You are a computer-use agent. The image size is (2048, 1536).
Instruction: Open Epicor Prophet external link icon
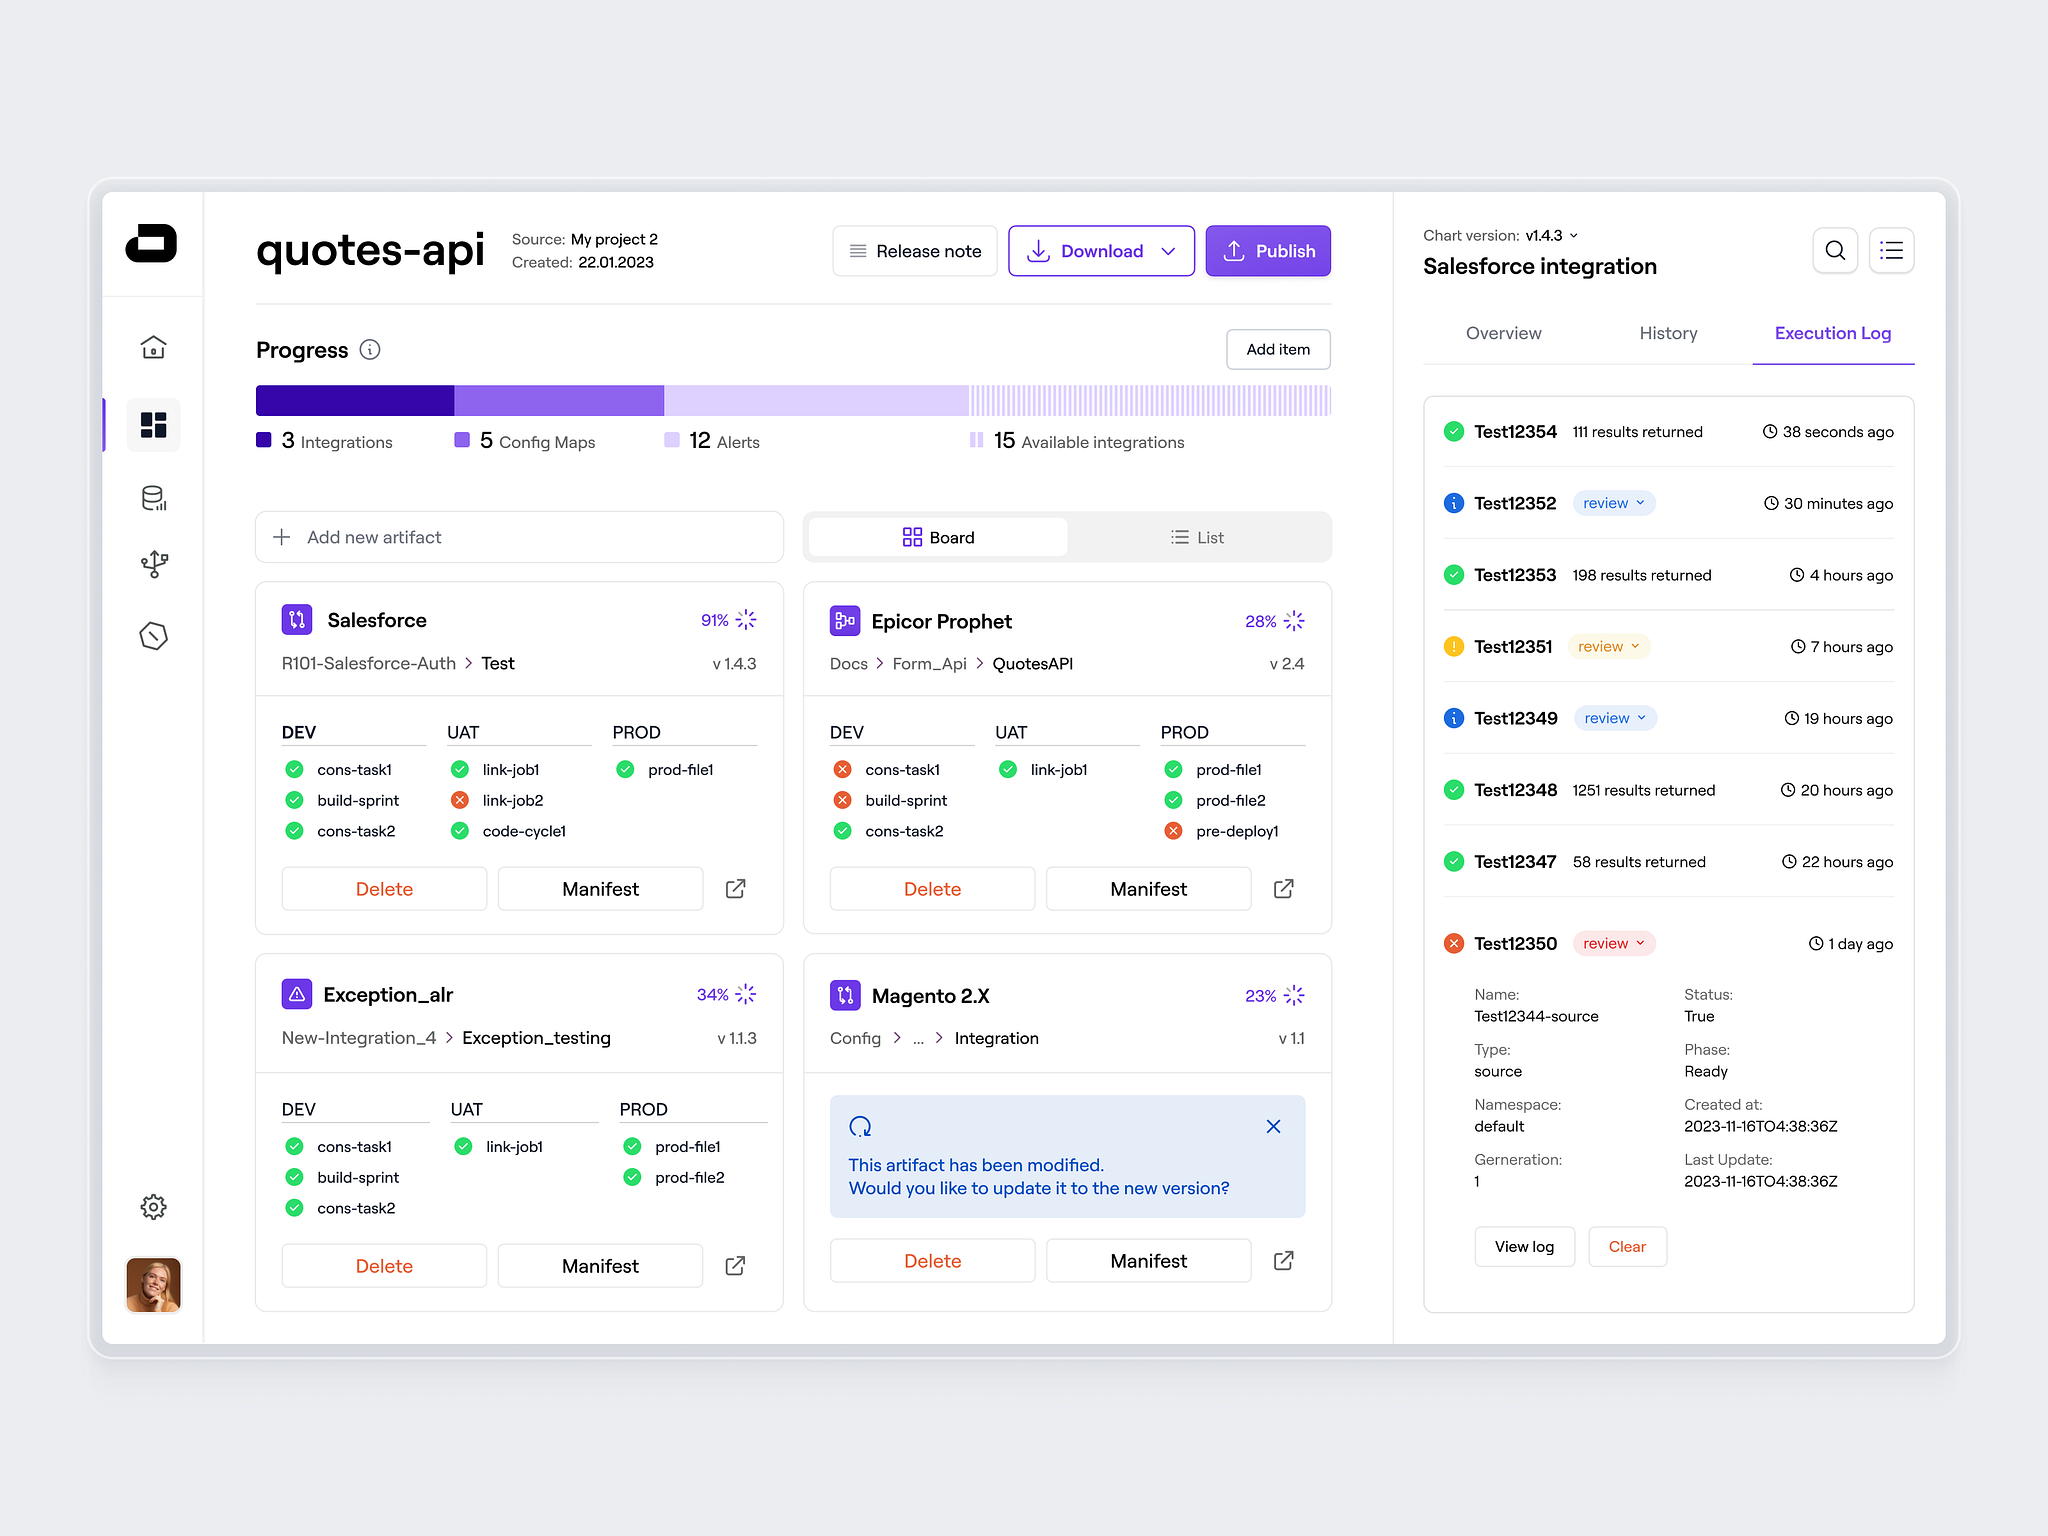coord(1283,888)
